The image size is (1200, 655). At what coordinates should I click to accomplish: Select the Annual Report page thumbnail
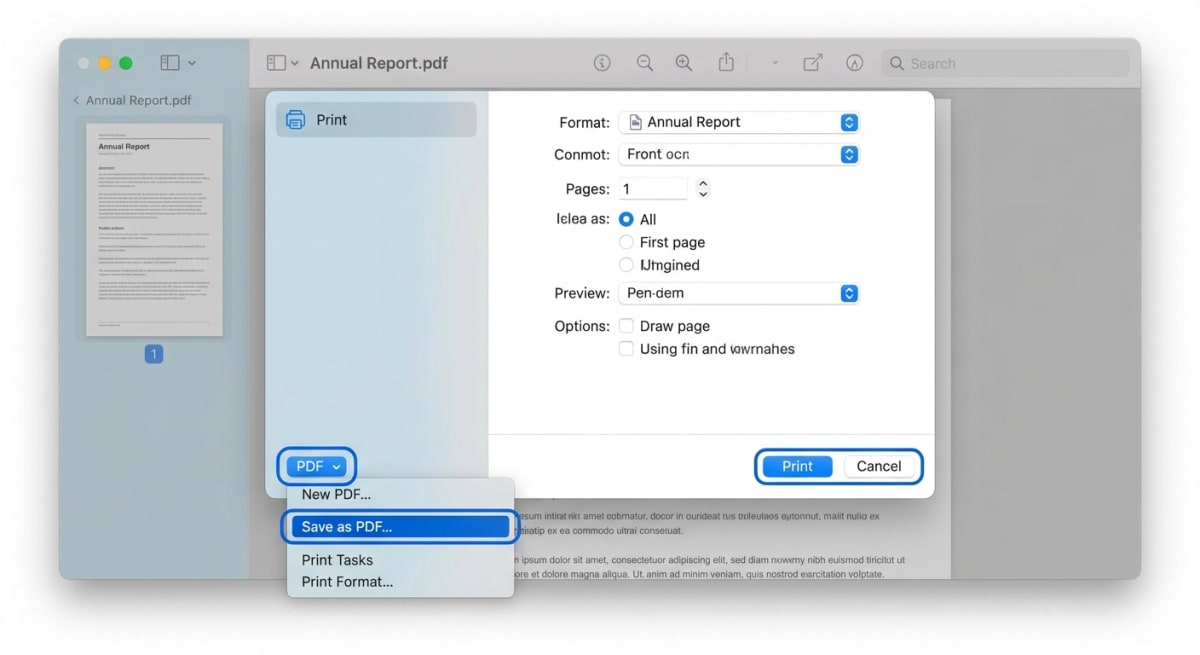(x=154, y=228)
